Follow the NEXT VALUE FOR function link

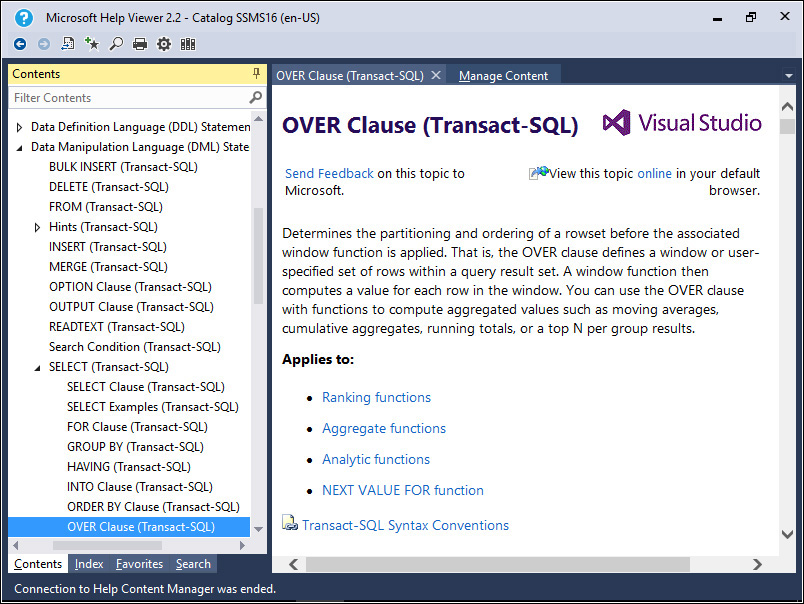[x=402, y=490]
